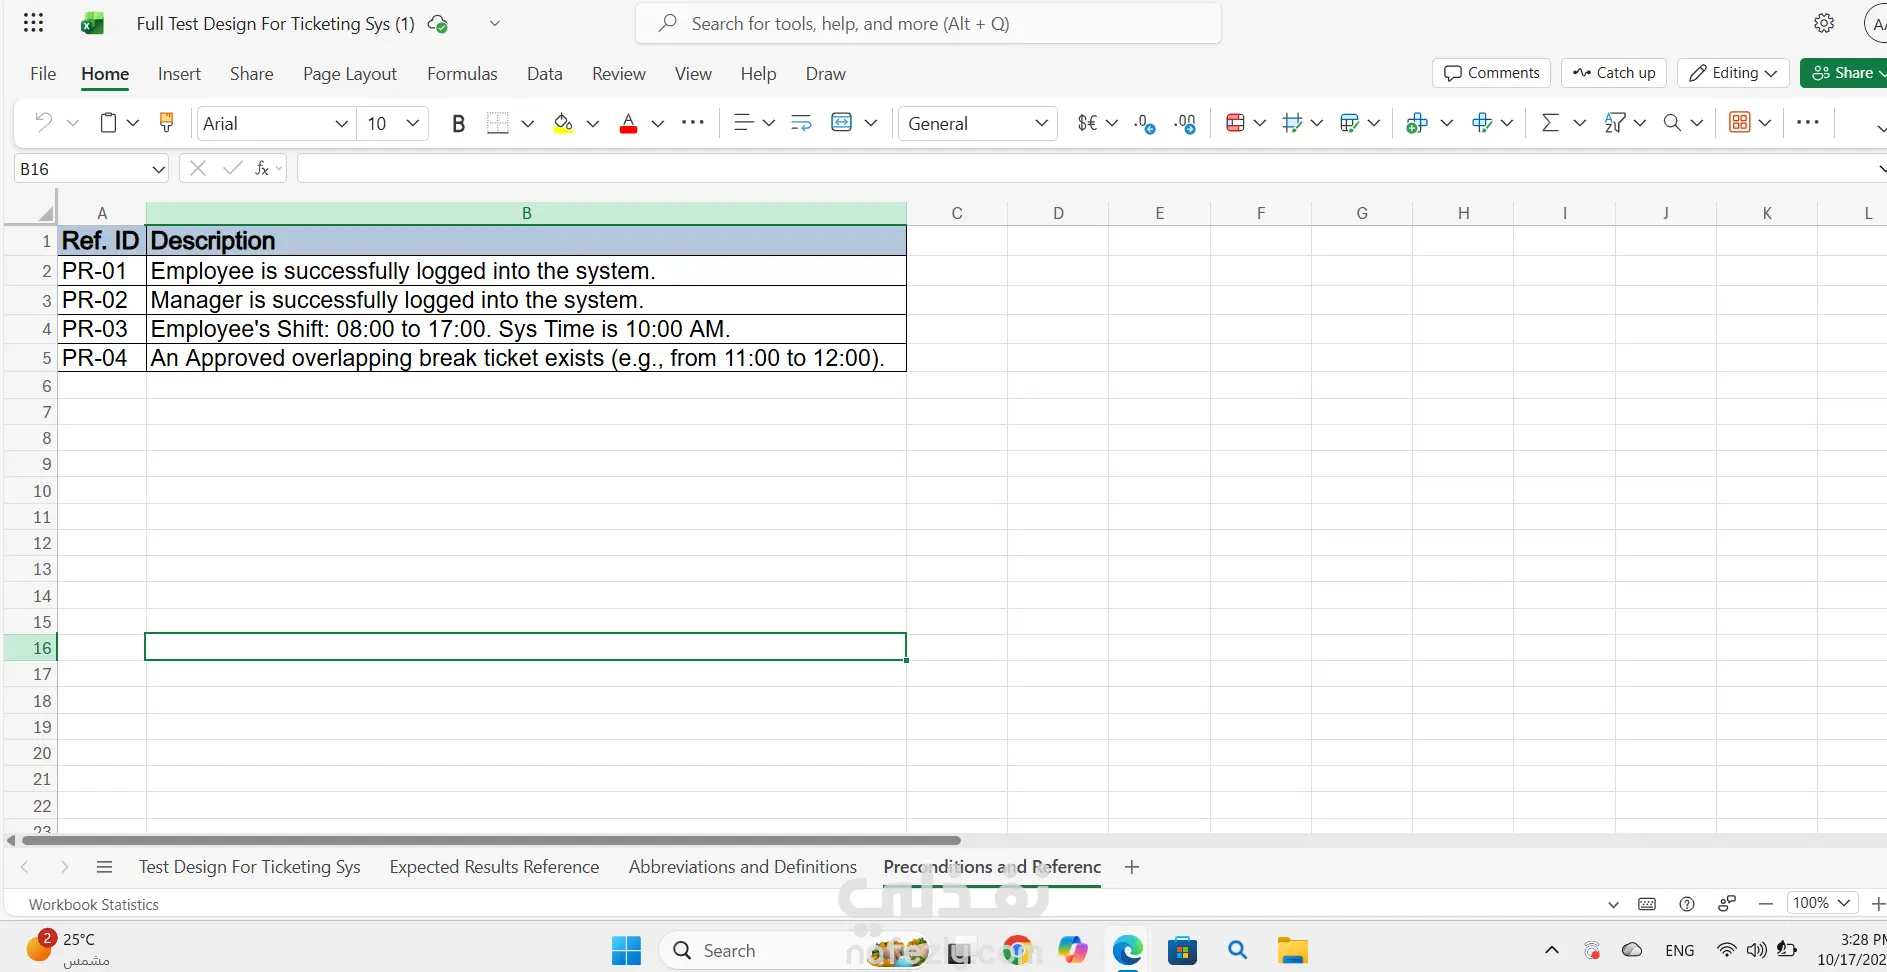The image size is (1887, 972).
Task: Select the Format Painter brush
Action: click(x=166, y=122)
